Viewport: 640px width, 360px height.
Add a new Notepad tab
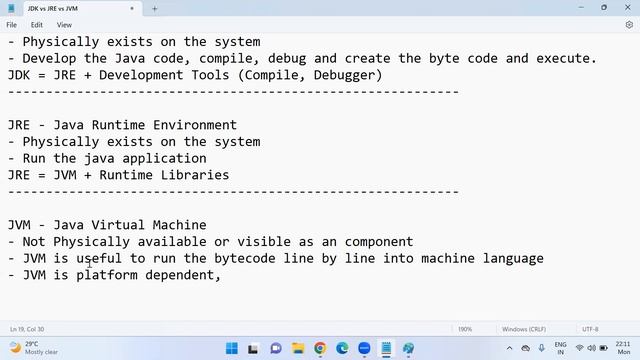coord(154,9)
